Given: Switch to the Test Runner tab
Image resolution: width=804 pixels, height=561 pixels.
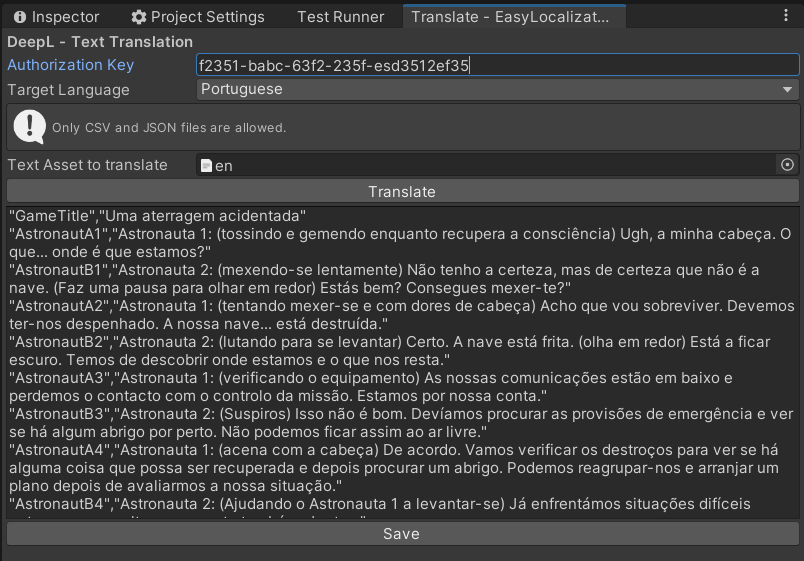Looking at the screenshot, I should [x=340, y=17].
